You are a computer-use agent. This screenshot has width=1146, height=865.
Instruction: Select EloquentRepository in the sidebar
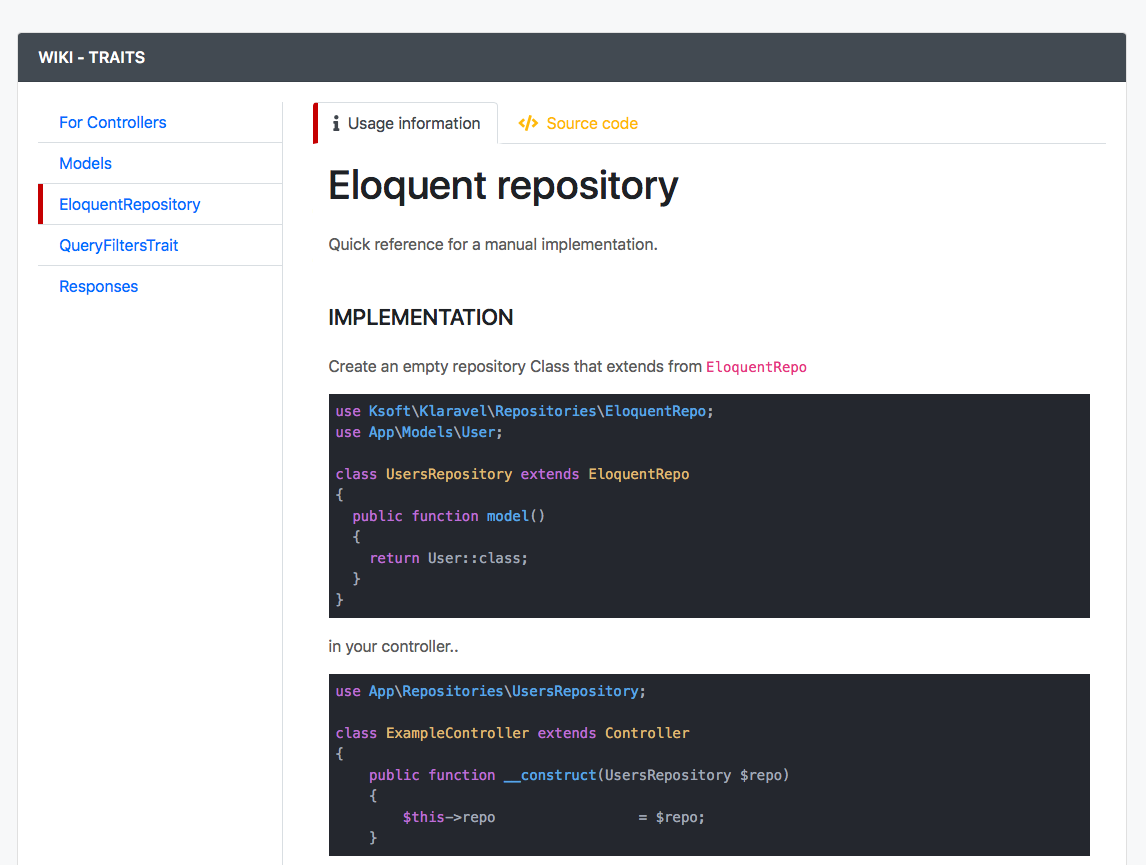[130, 204]
